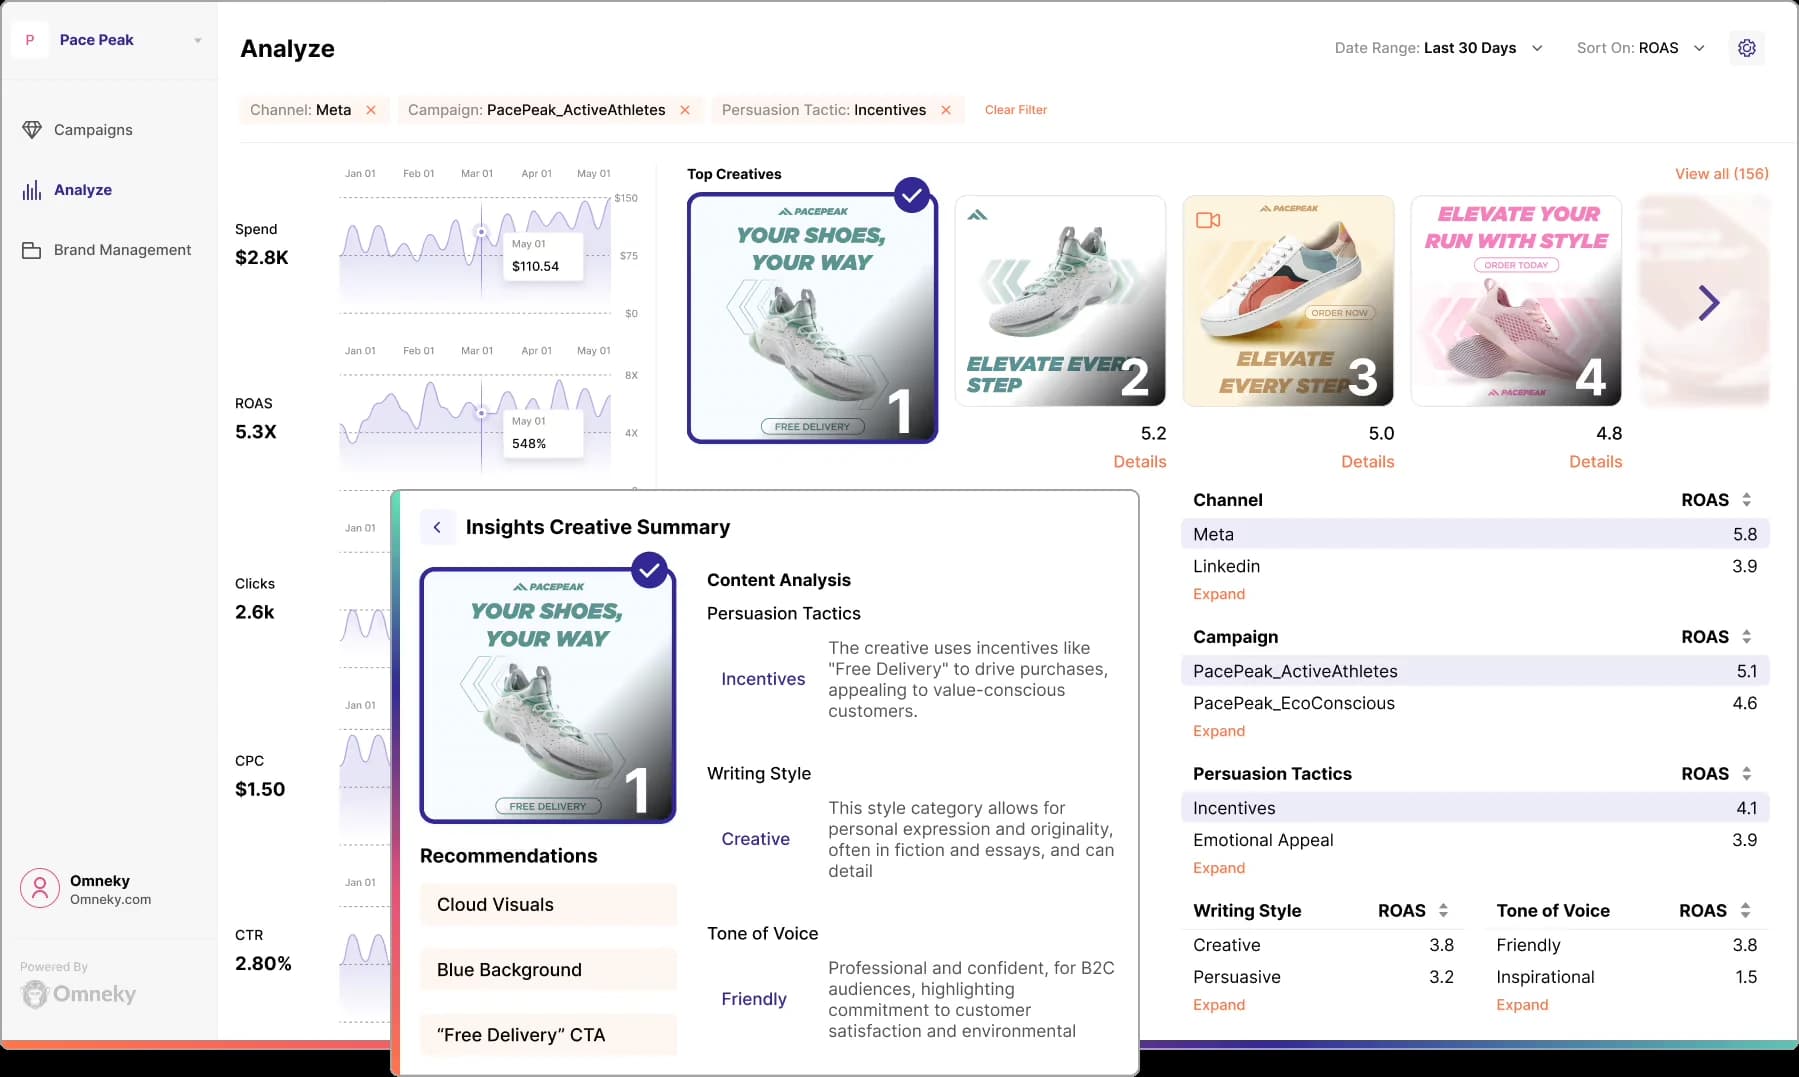
Task: Click Clear Filter to remove all filters
Action: tap(1015, 110)
